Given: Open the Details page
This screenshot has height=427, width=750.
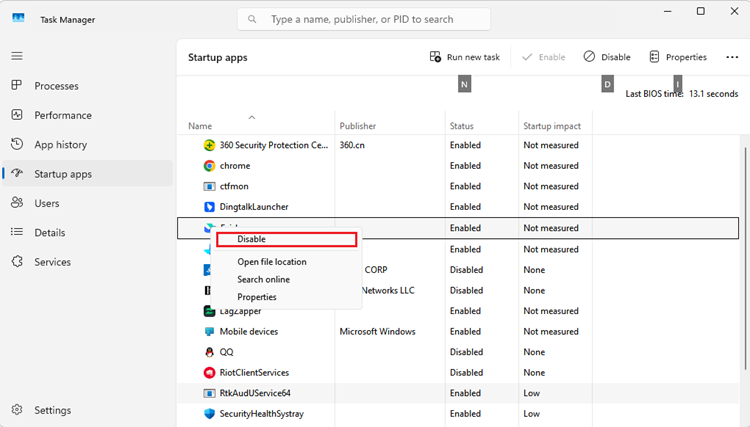Looking at the screenshot, I should point(49,232).
